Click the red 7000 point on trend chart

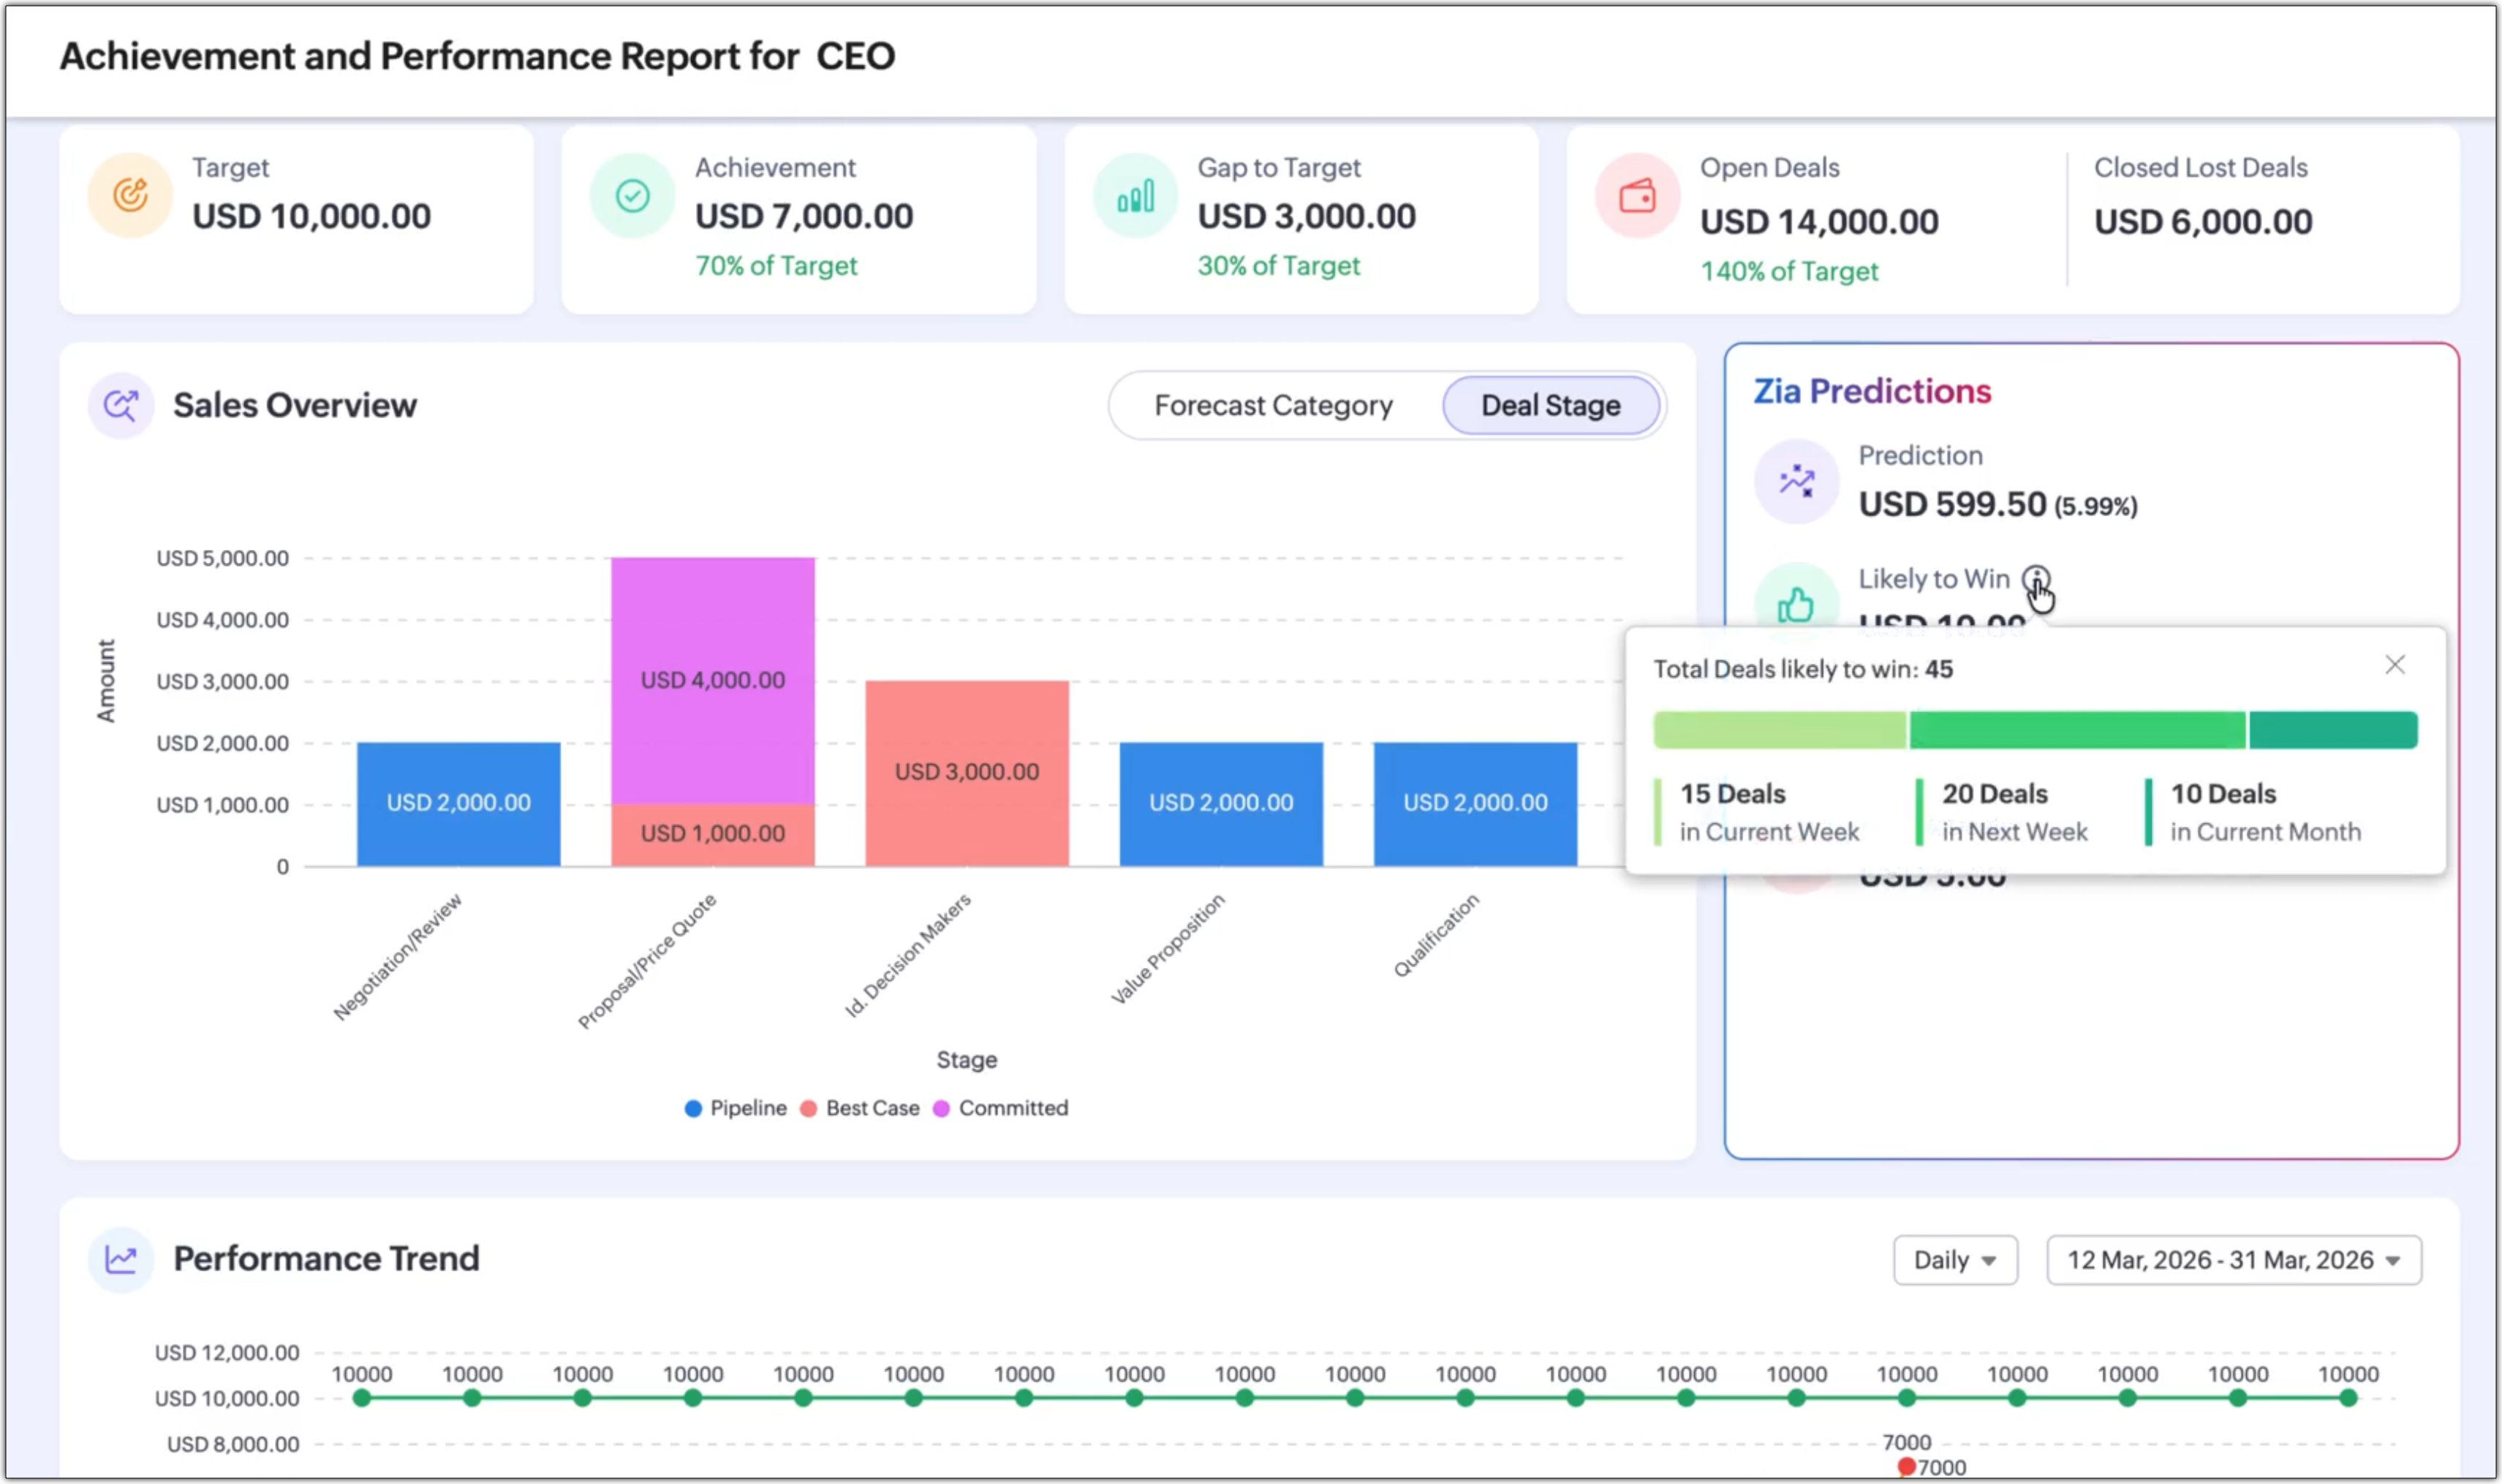pyautogui.click(x=1906, y=1466)
